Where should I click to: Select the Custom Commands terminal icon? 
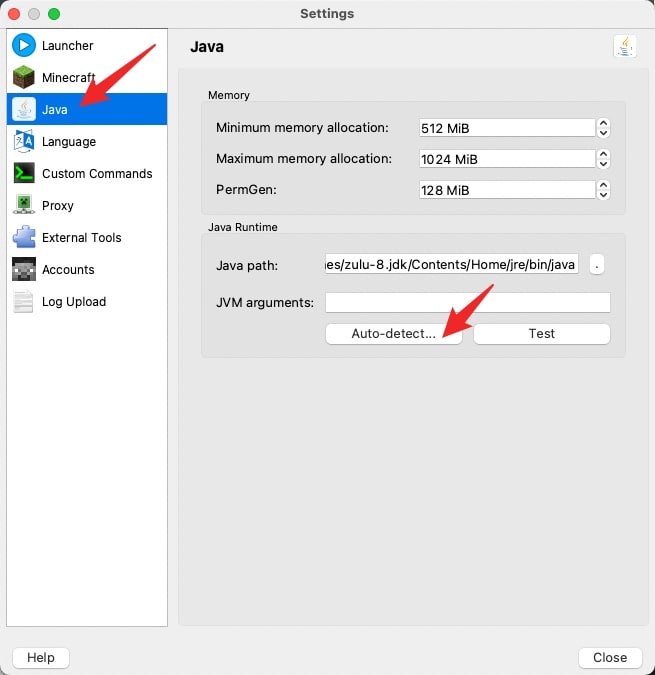pyautogui.click(x=24, y=173)
